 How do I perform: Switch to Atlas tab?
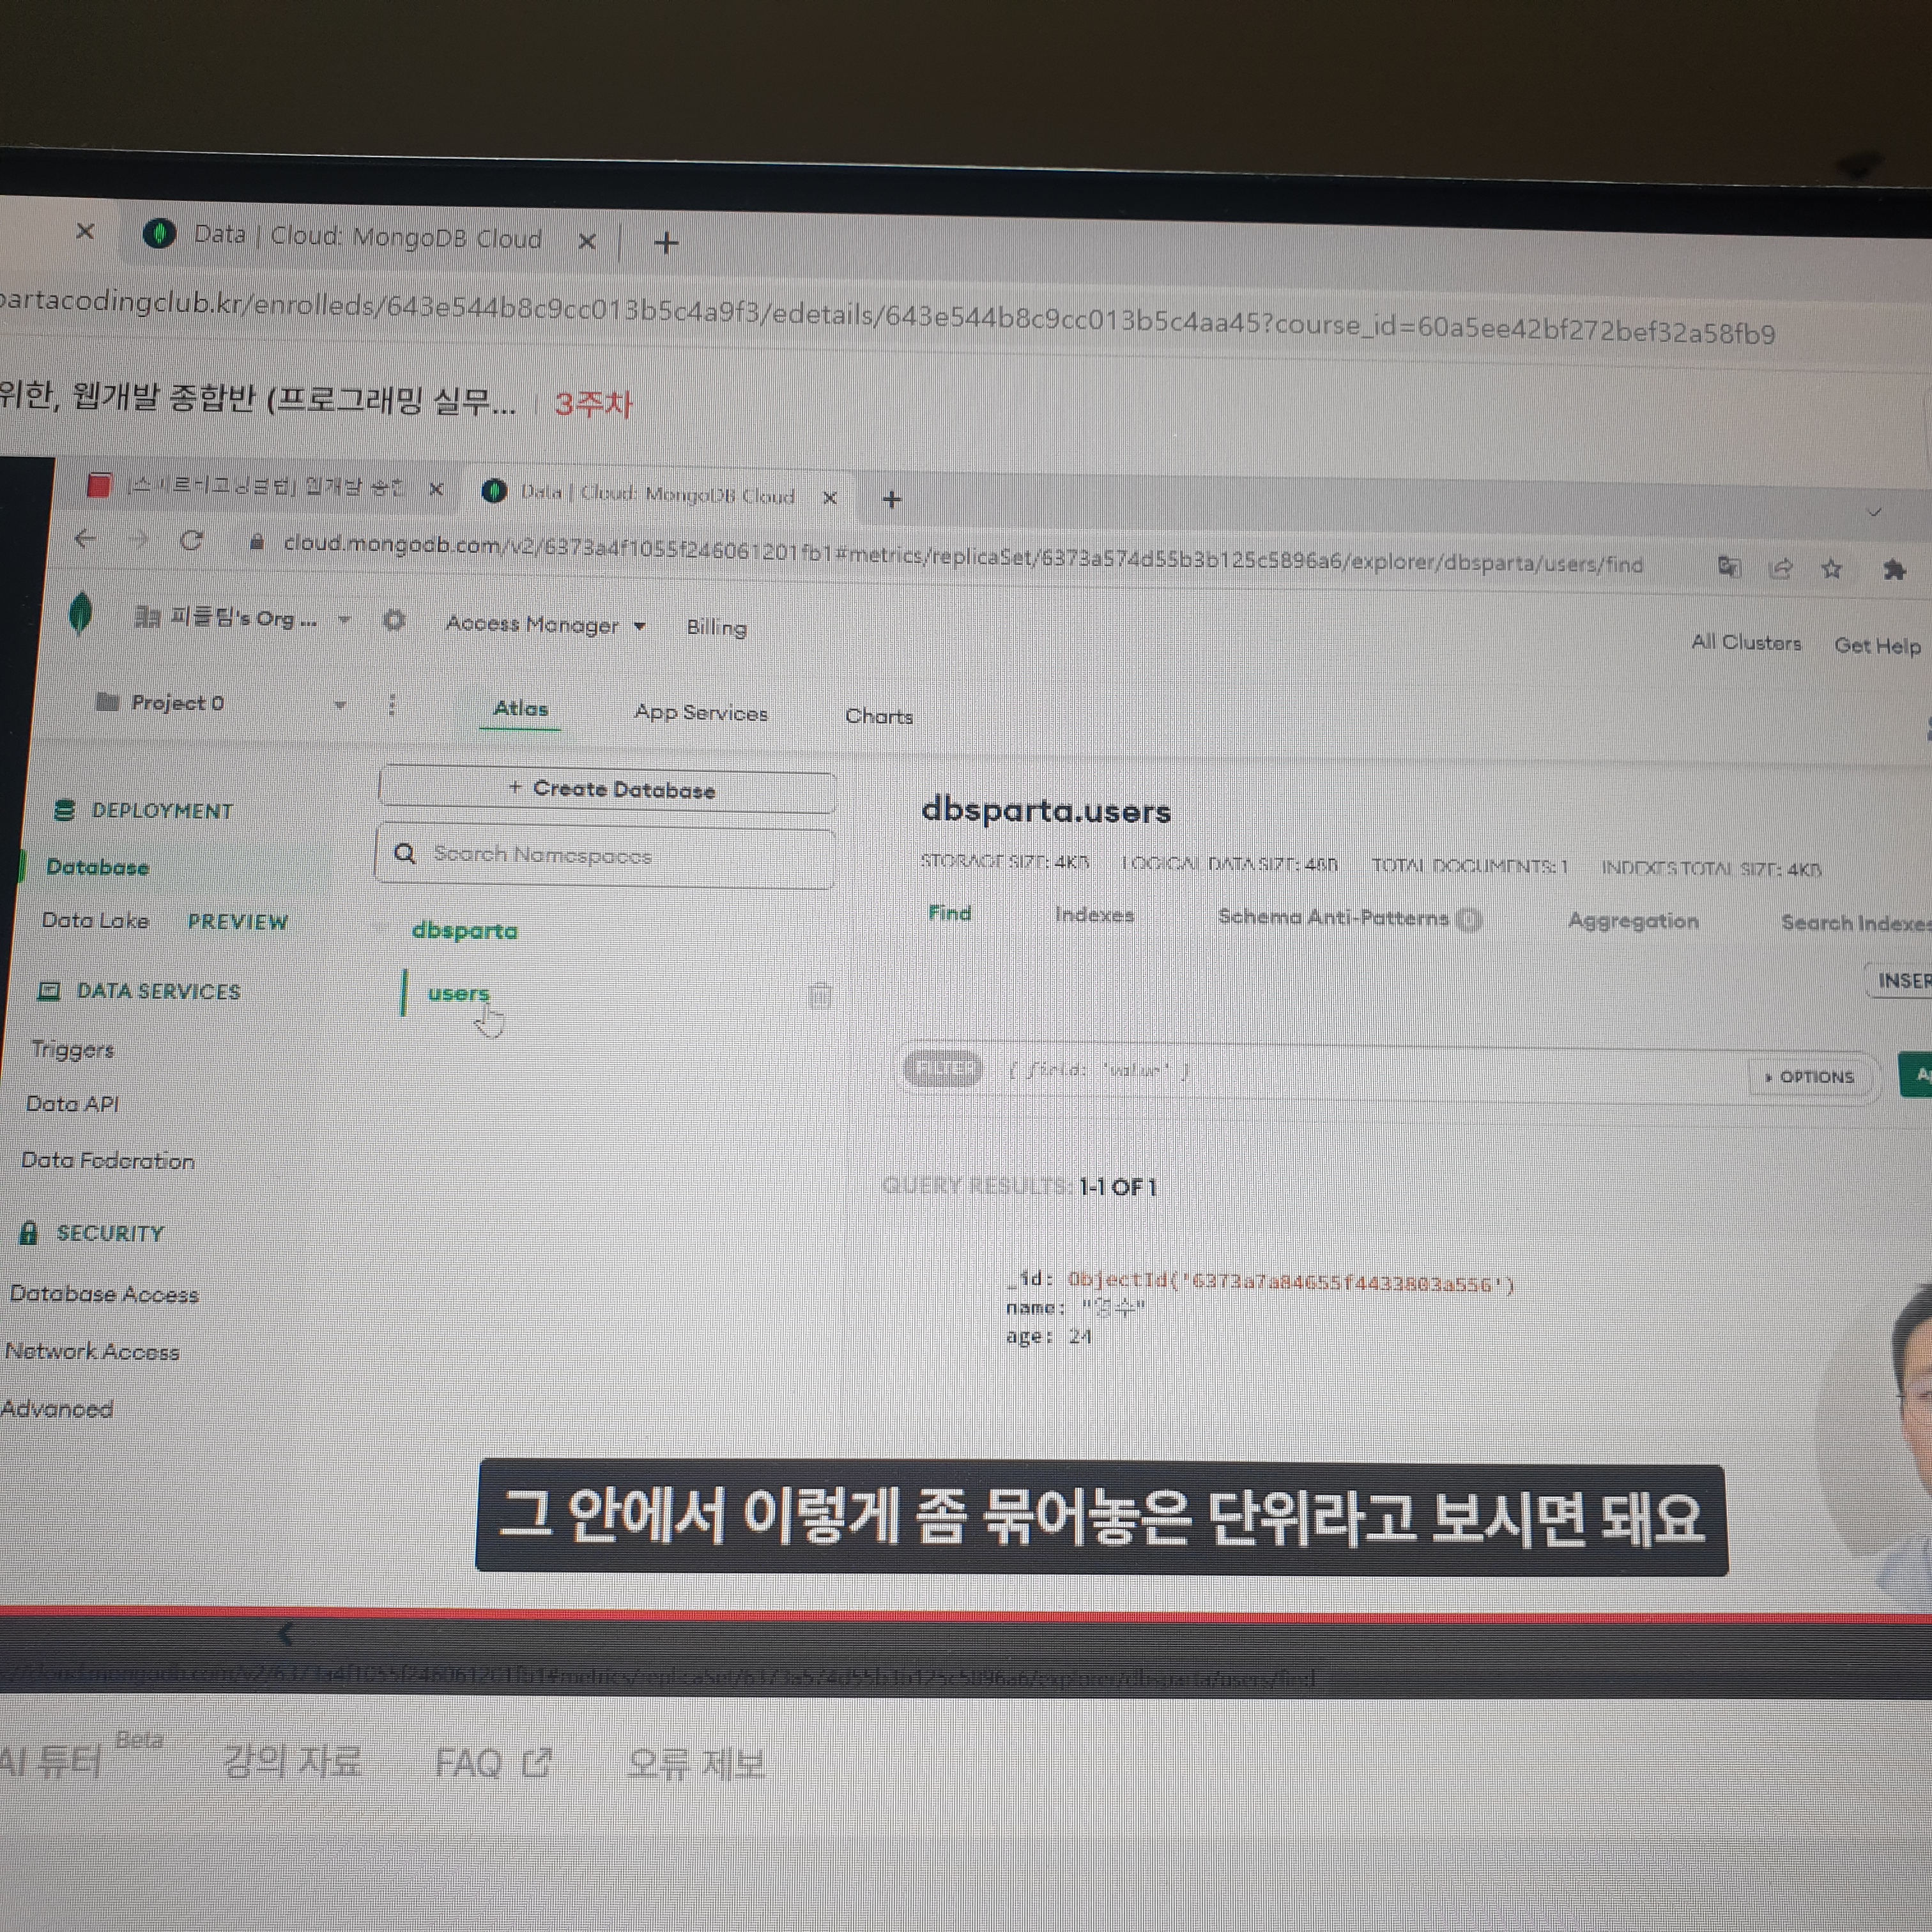coord(521,709)
